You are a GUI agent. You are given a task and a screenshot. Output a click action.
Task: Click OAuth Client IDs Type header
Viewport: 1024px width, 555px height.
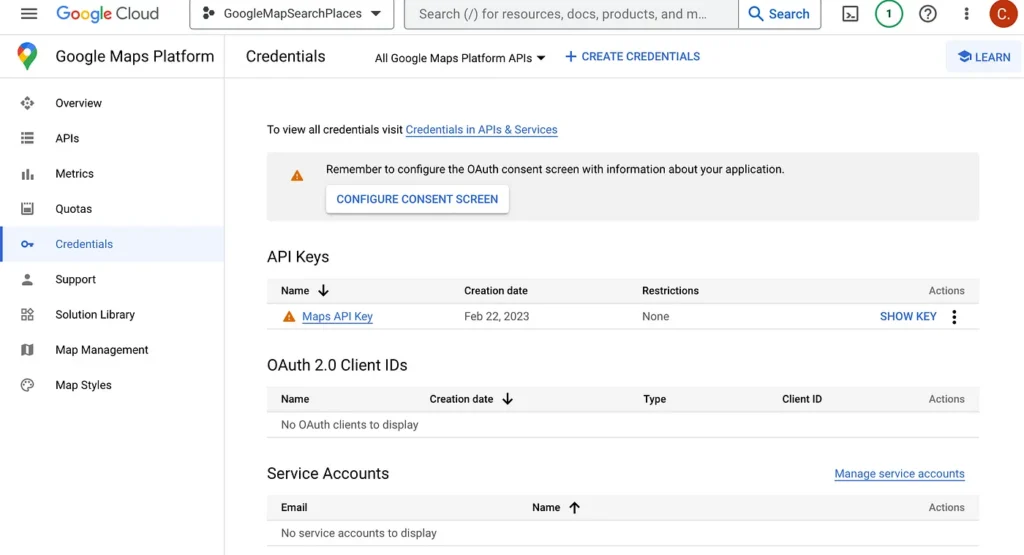pos(654,399)
